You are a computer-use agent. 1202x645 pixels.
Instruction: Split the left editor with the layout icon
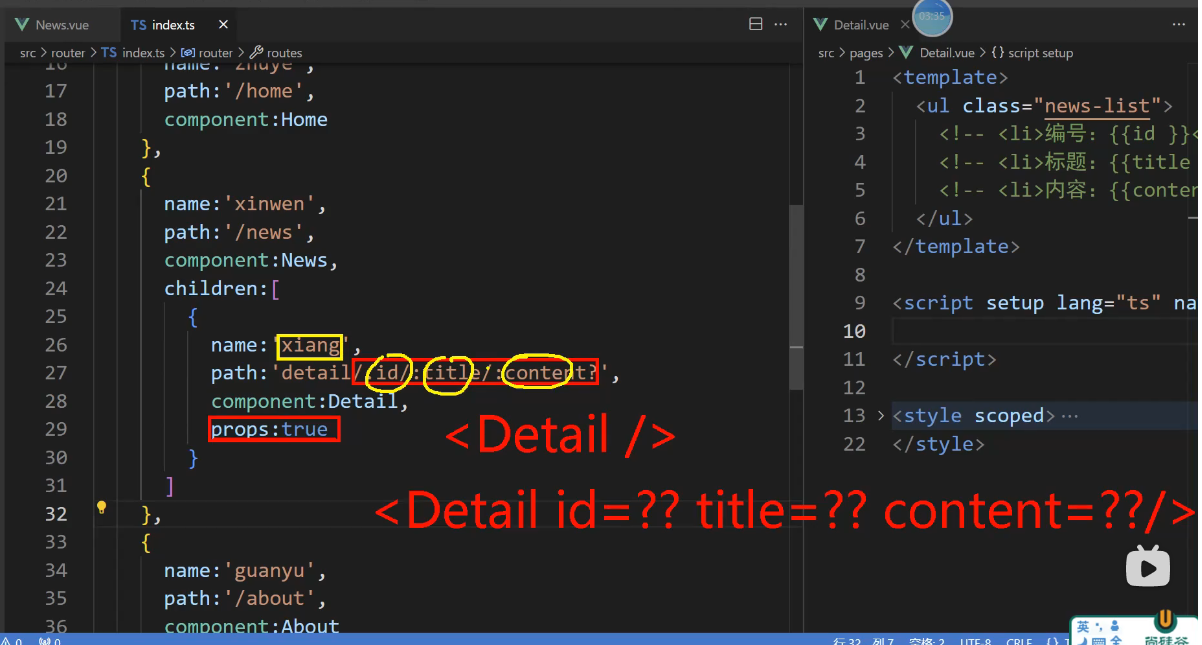point(756,25)
